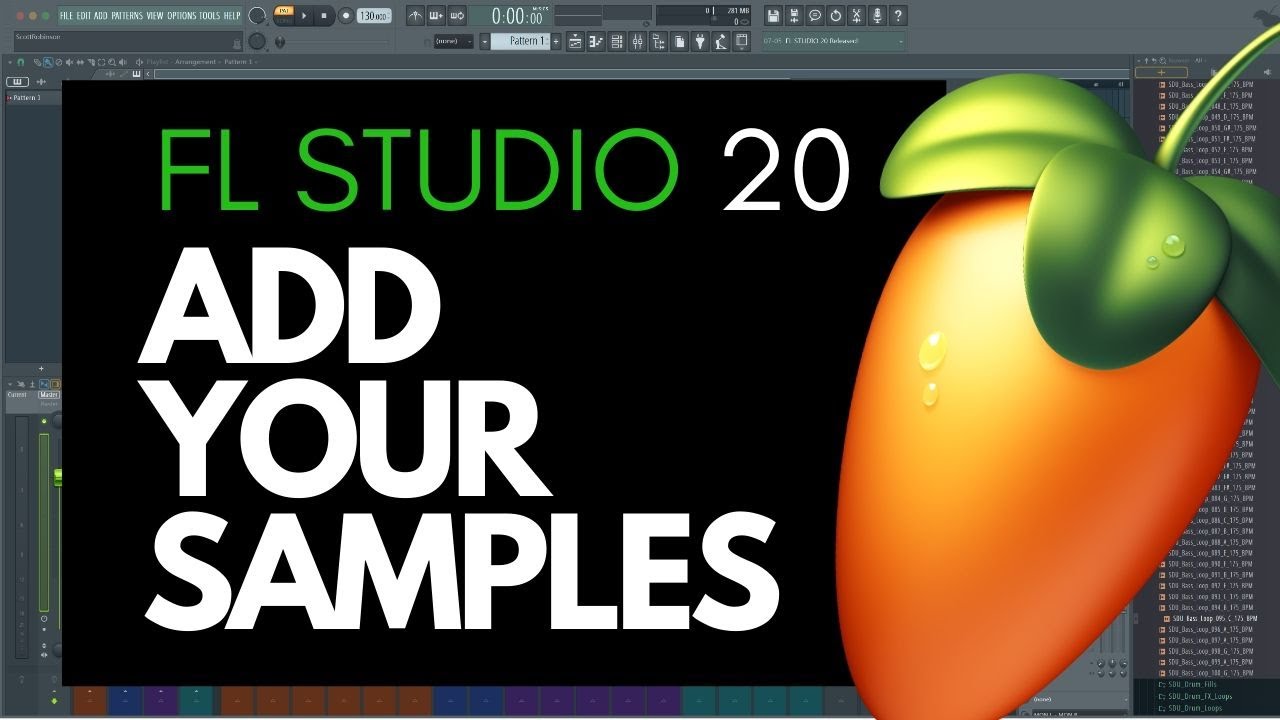Click the hint bar ScottRobinson text
Screen dimensions: 1280x720
(38, 37)
